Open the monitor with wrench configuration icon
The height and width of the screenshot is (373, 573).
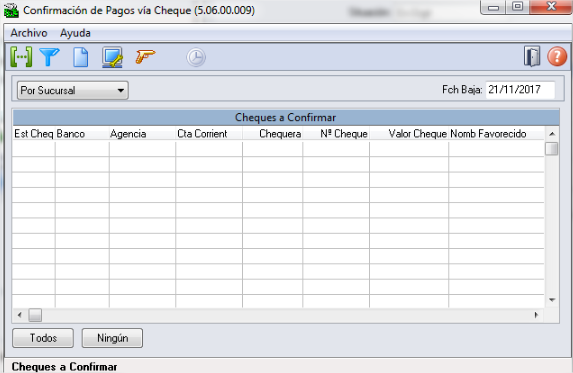coord(112,57)
